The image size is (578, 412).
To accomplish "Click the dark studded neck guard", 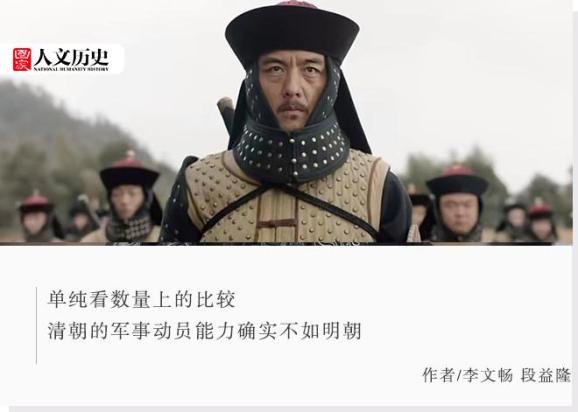I will (x=292, y=151).
